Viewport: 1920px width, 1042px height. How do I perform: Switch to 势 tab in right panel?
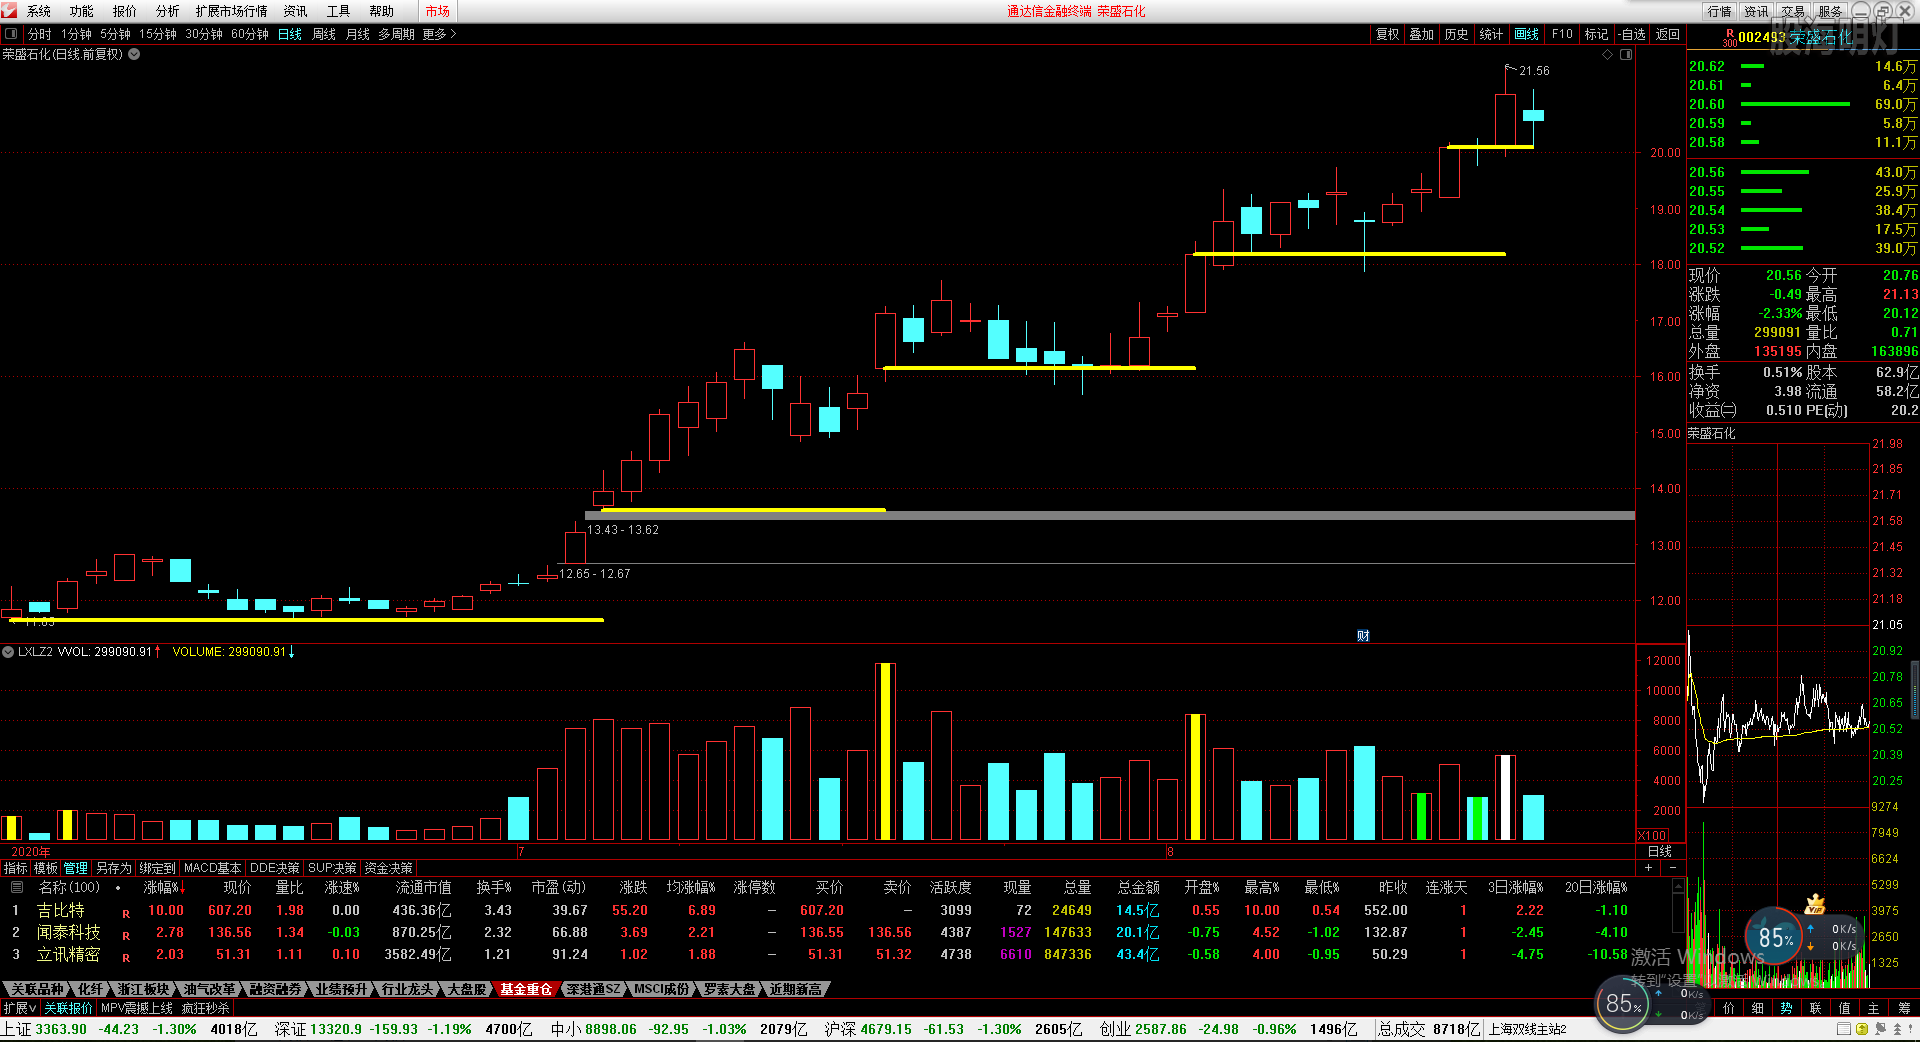tap(1786, 1008)
